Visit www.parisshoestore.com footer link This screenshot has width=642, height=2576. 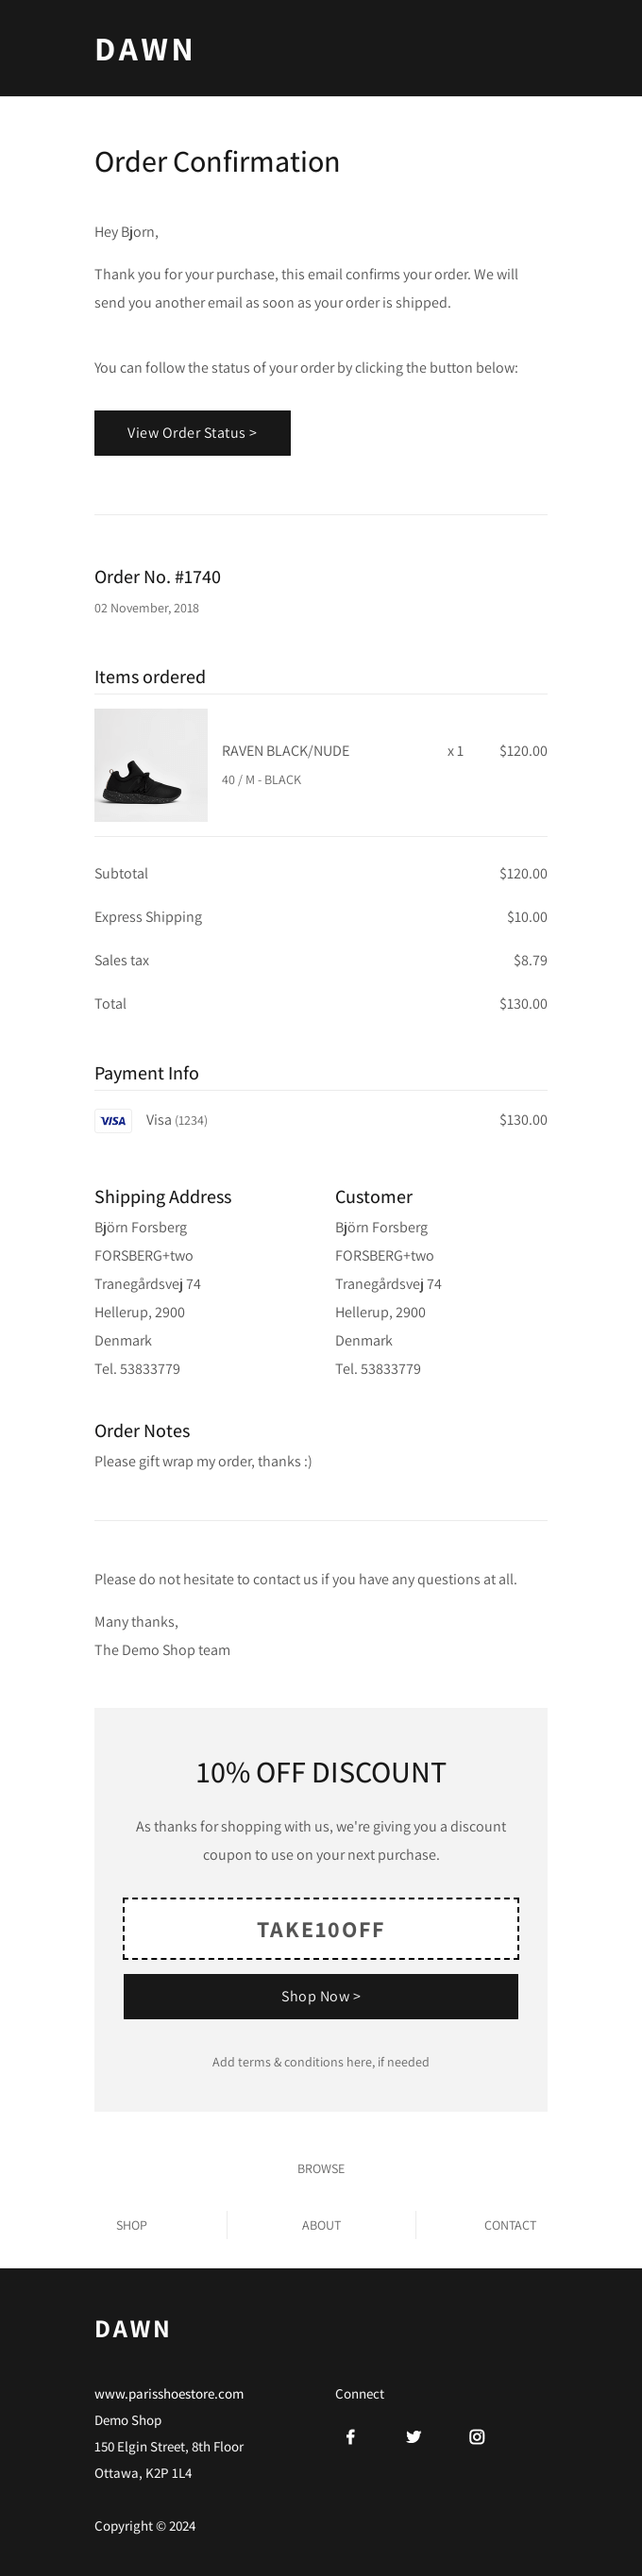point(169,2393)
